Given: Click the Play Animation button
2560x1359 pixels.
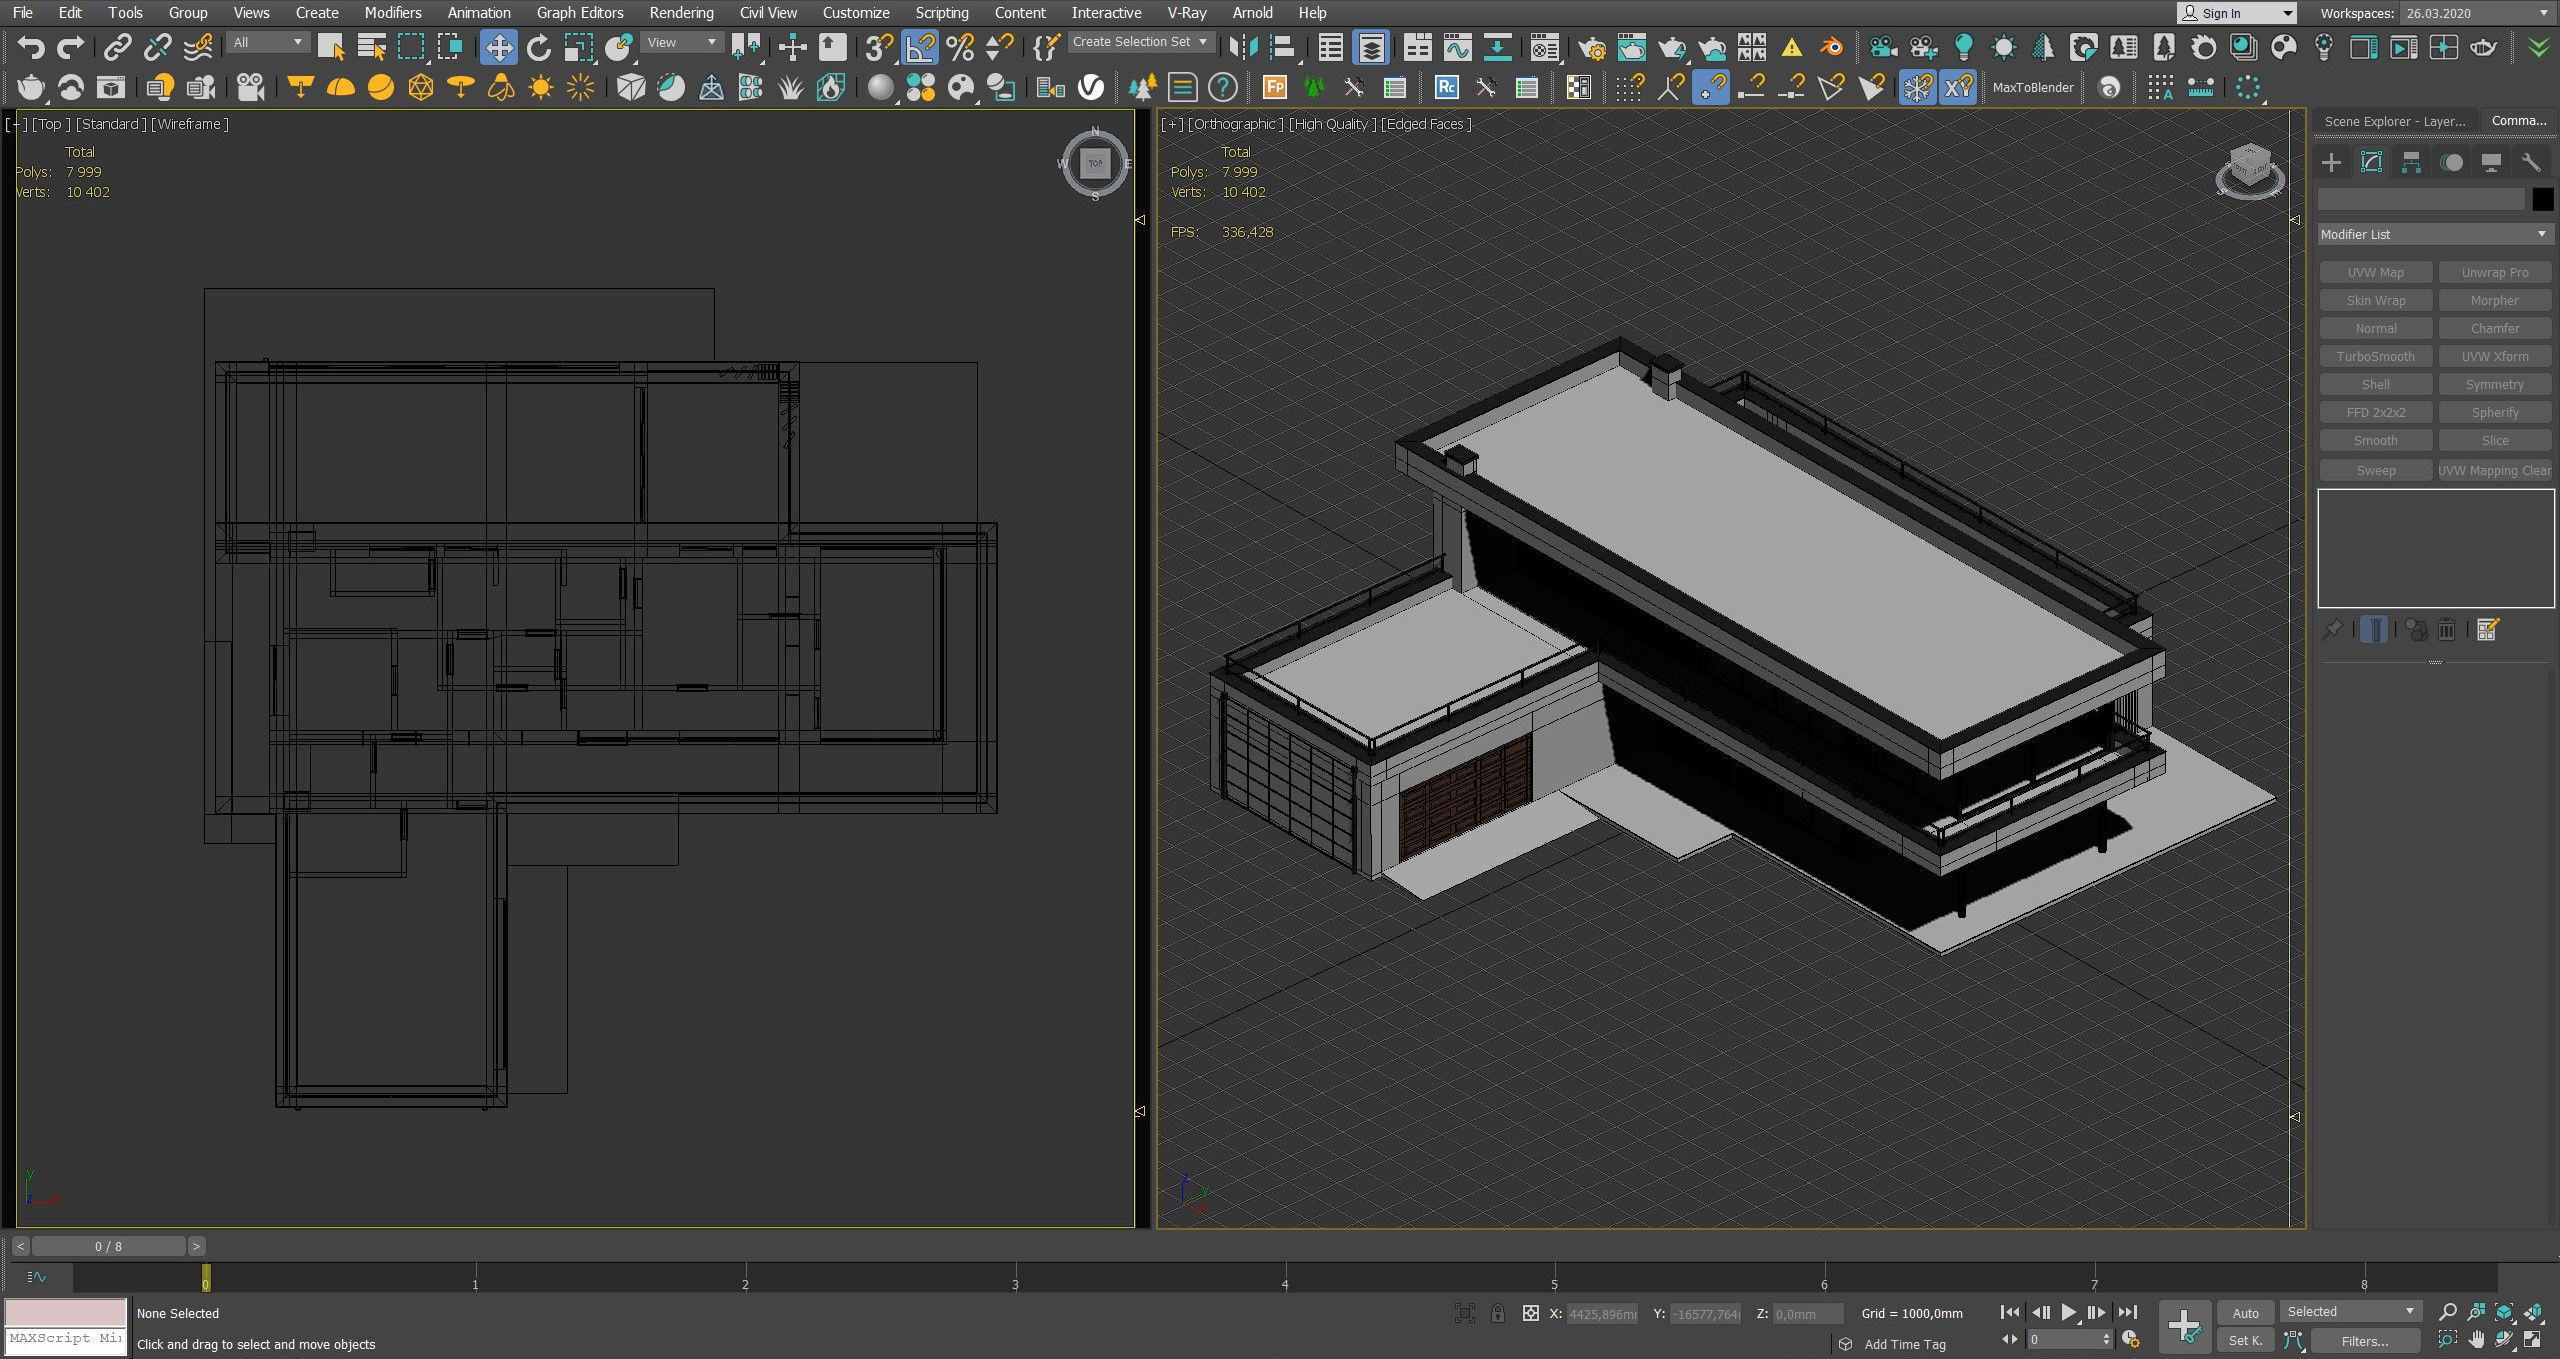Looking at the screenshot, I should 2068,1313.
